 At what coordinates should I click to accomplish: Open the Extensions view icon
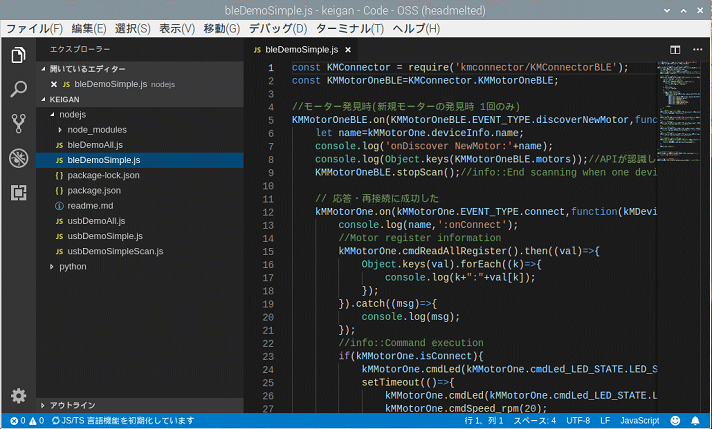[x=18, y=192]
